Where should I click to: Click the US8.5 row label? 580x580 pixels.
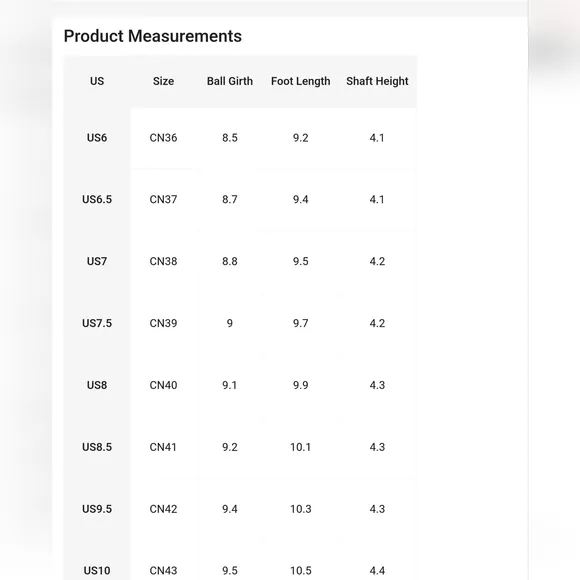coord(97,447)
